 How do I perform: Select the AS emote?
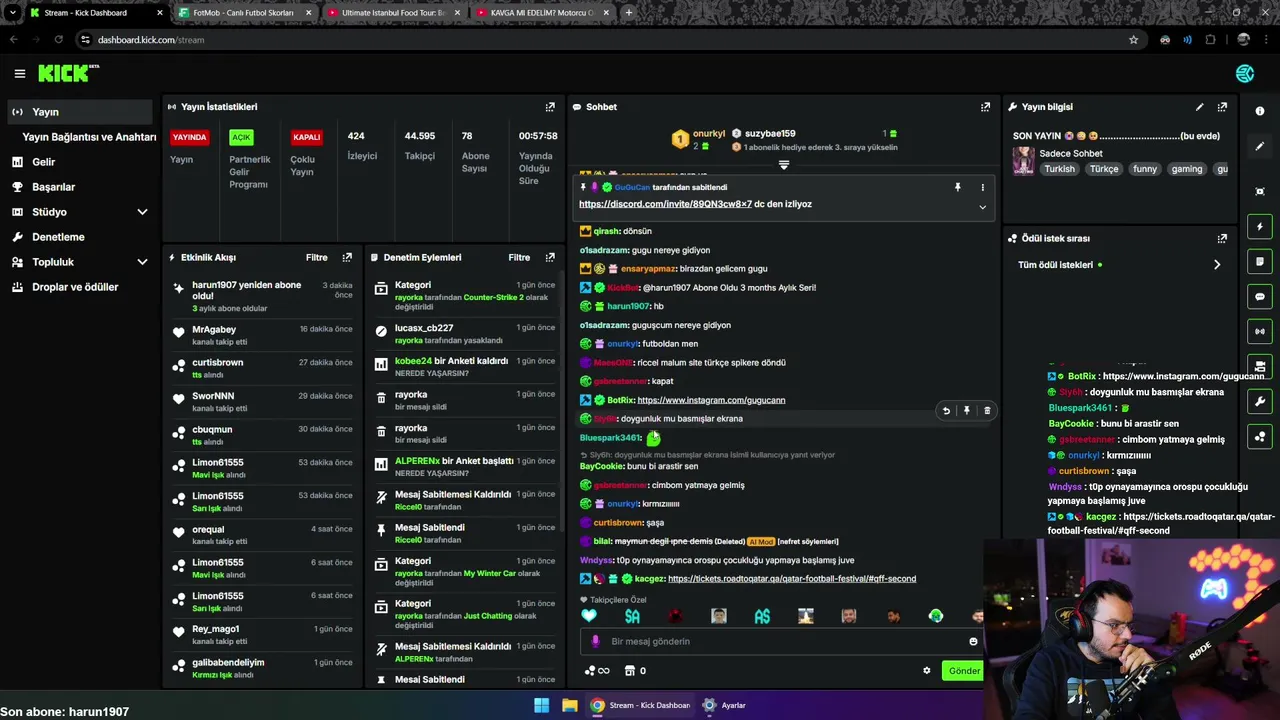click(x=762, y=616)
